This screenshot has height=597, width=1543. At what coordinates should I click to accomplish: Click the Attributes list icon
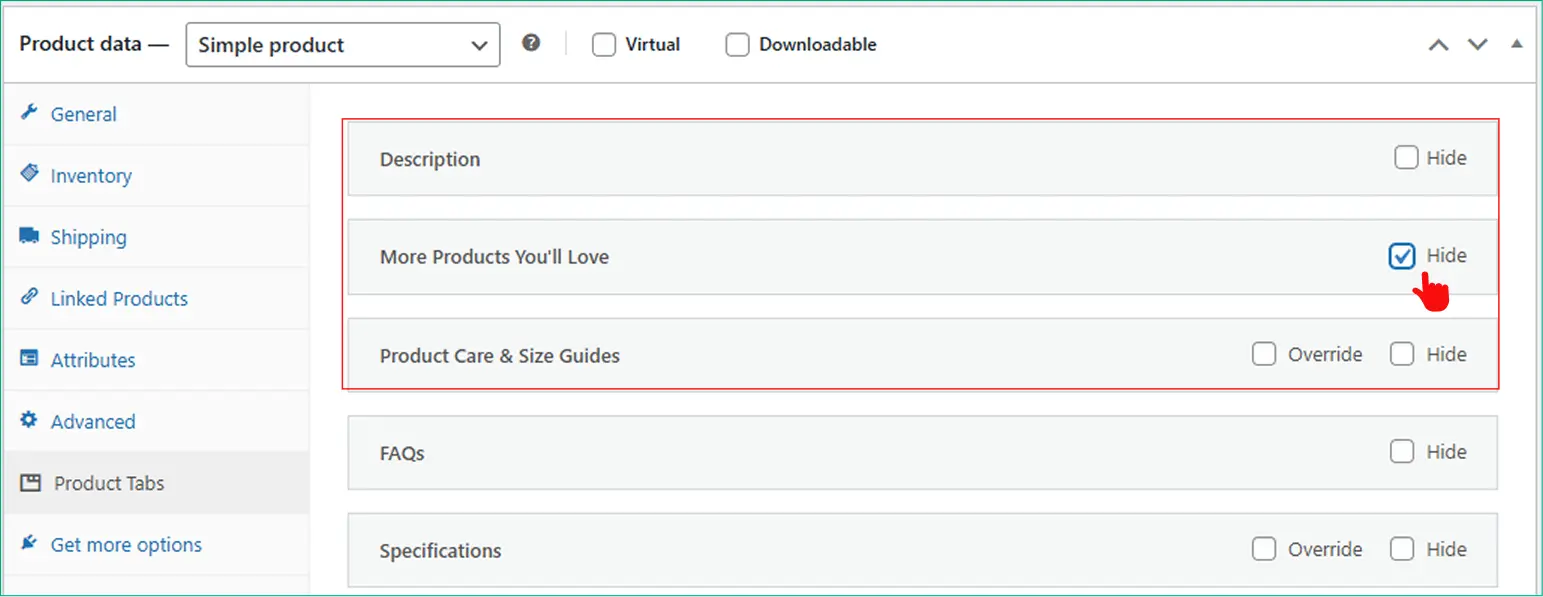(30, 359)
